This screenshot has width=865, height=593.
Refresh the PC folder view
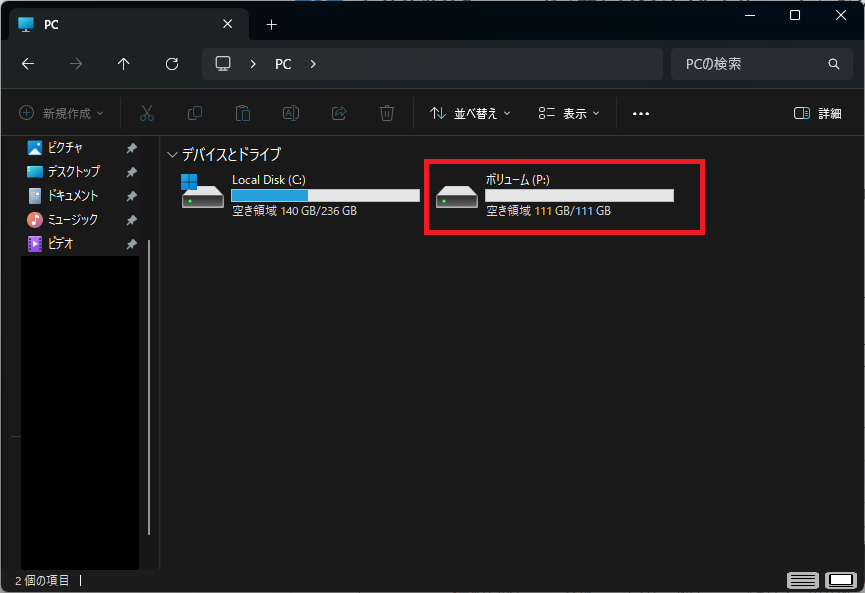point(172,64)
